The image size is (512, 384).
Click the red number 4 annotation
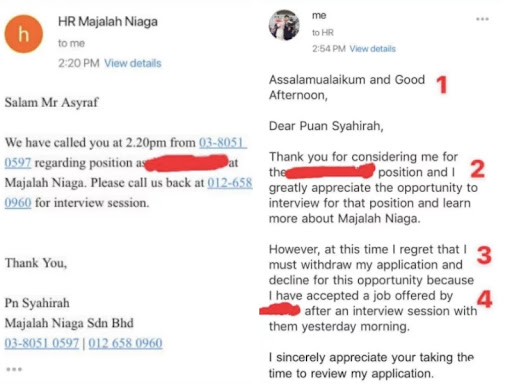tap(485, 299)
